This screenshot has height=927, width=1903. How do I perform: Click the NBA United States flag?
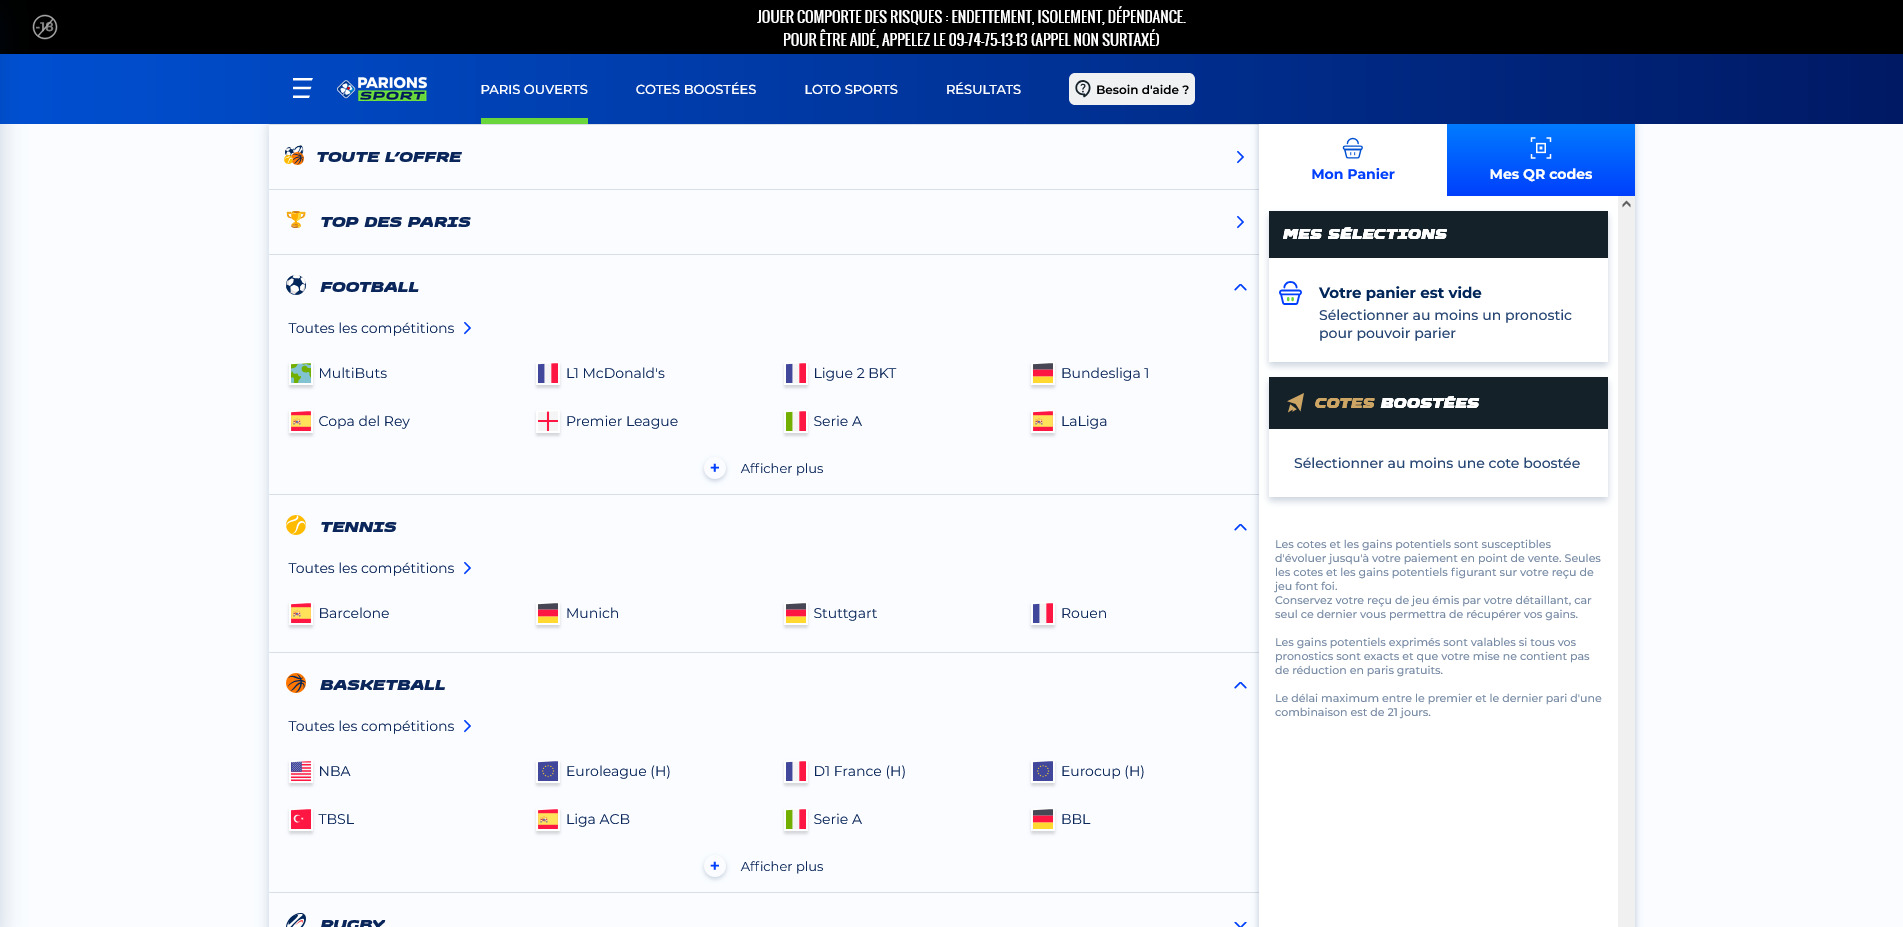(301, 771)
